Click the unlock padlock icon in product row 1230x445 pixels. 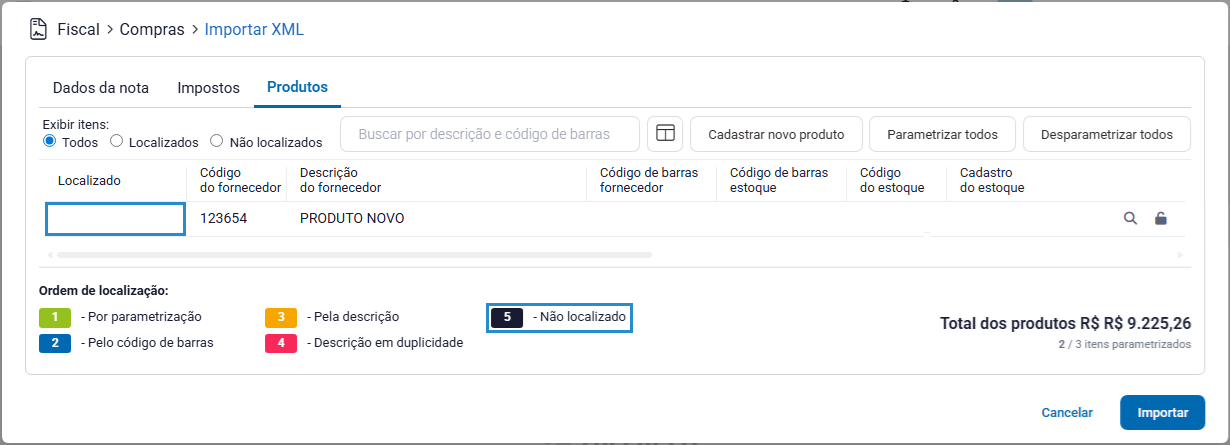(x=1161, y=218)
